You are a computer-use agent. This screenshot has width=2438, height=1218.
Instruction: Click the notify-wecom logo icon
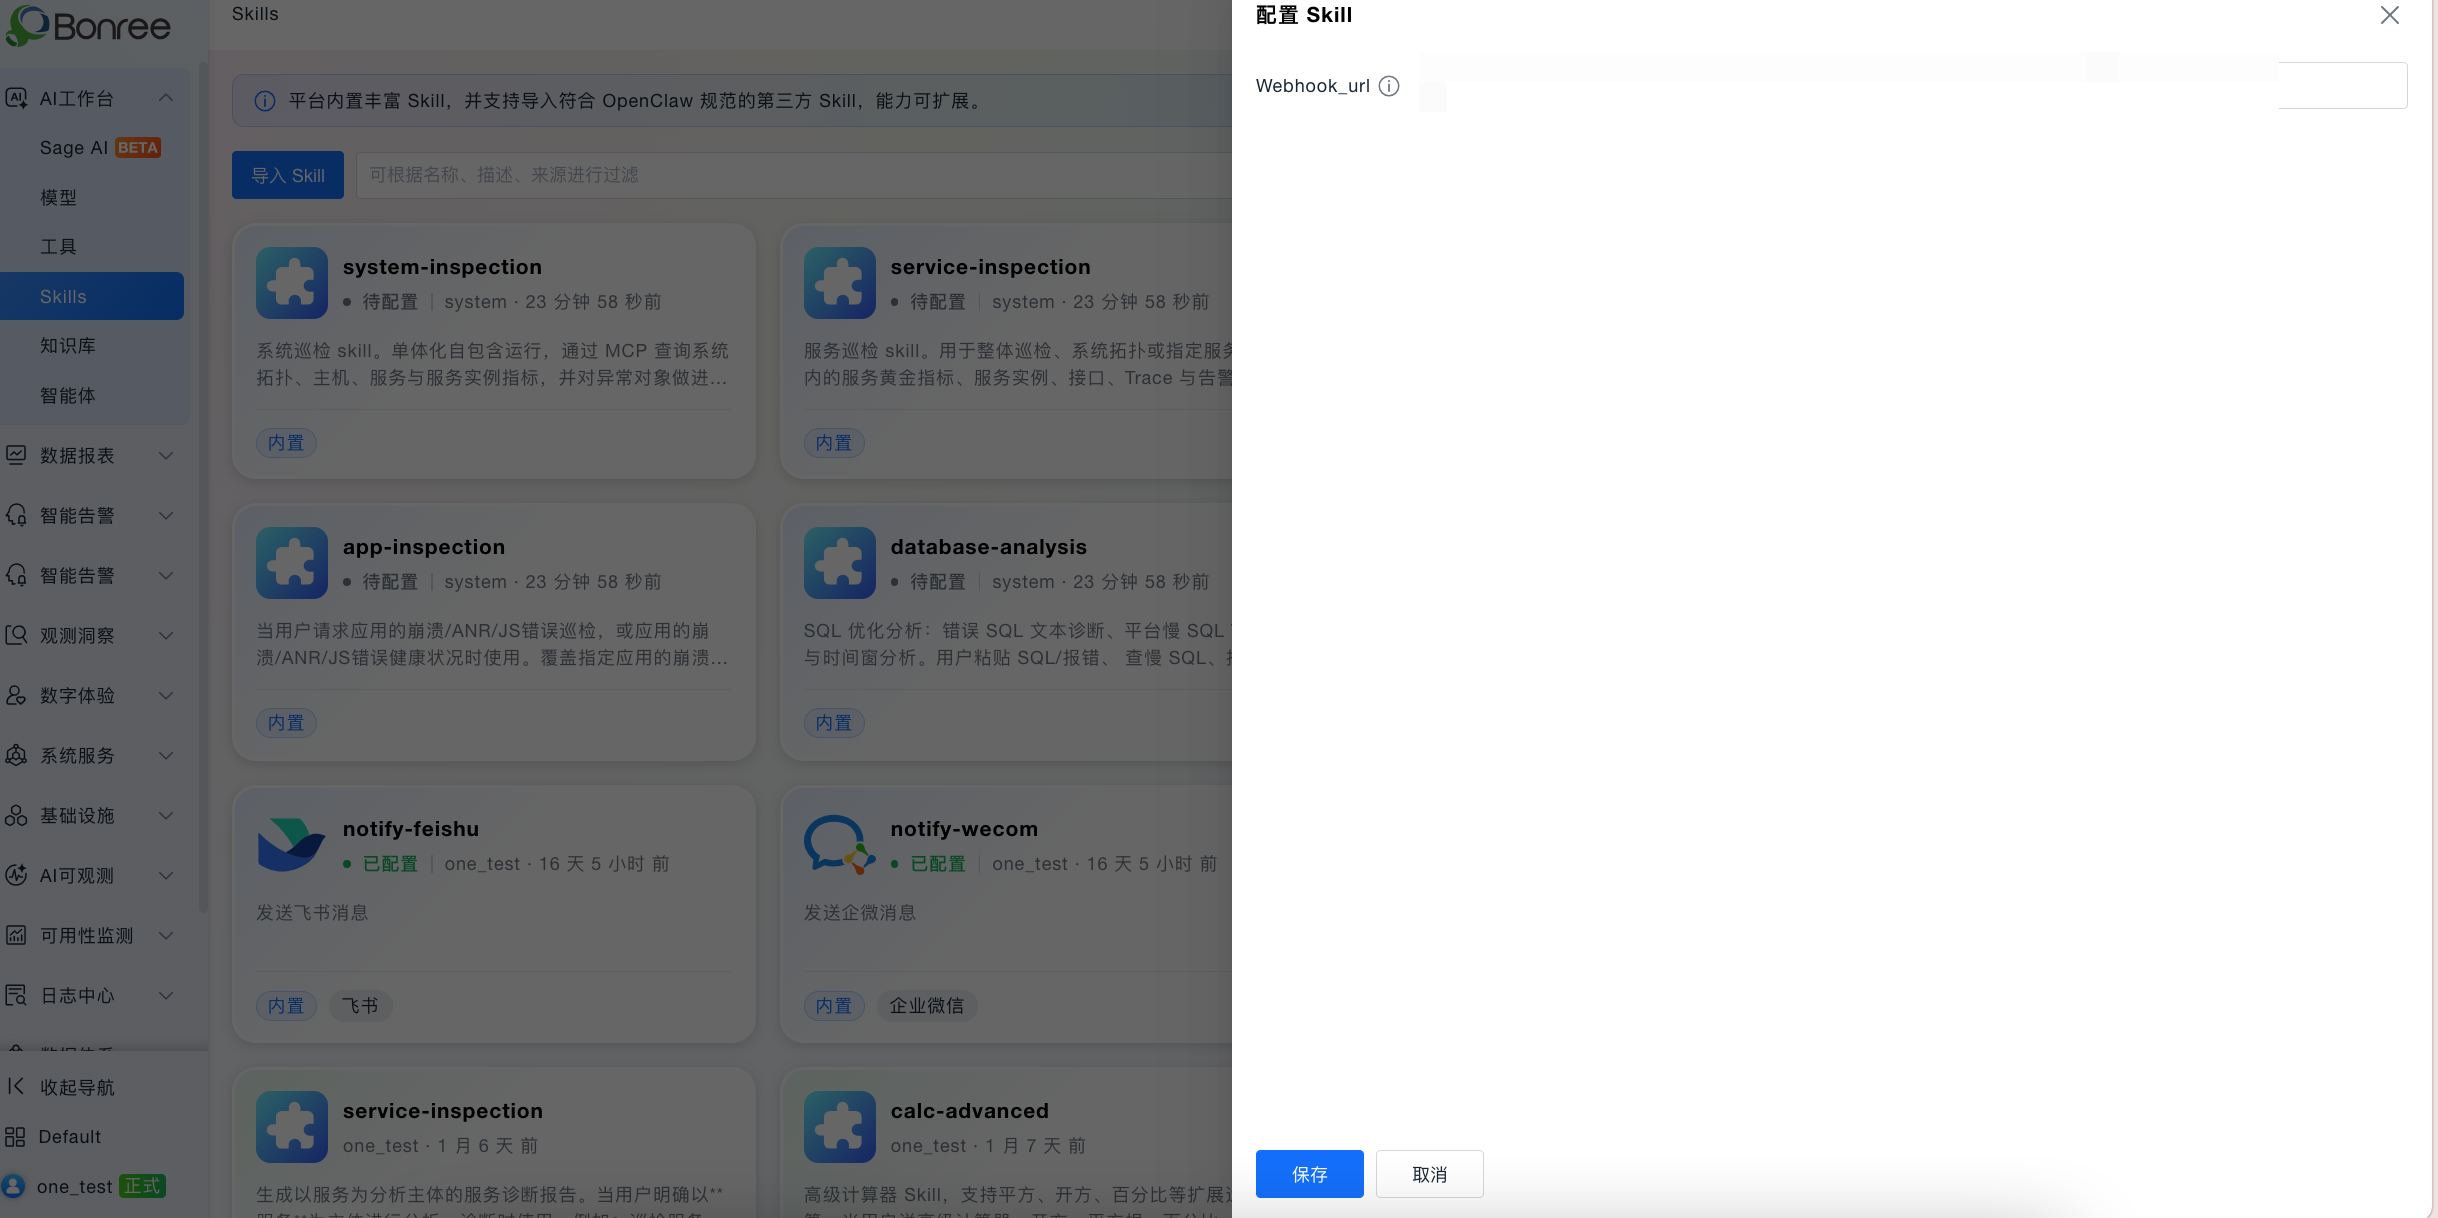(x=839, y=844)
